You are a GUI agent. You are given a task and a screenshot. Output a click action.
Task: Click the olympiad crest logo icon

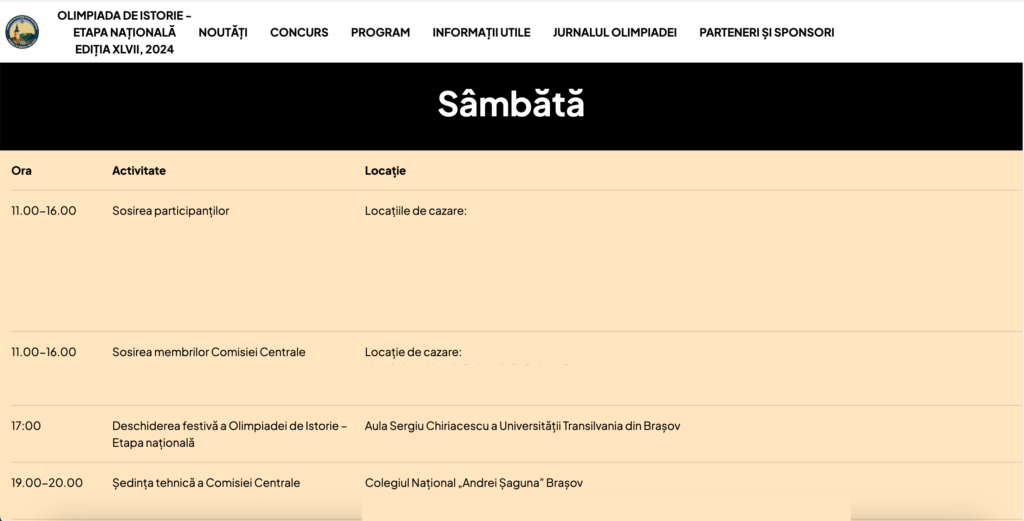(22, 32)
